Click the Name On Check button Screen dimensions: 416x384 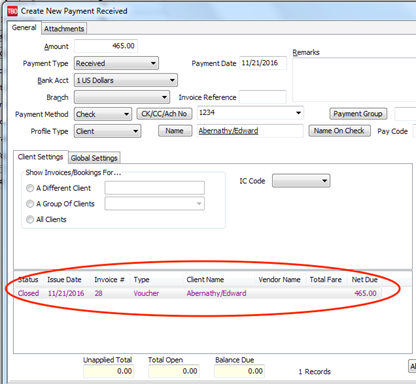click(x=339, y=131)
